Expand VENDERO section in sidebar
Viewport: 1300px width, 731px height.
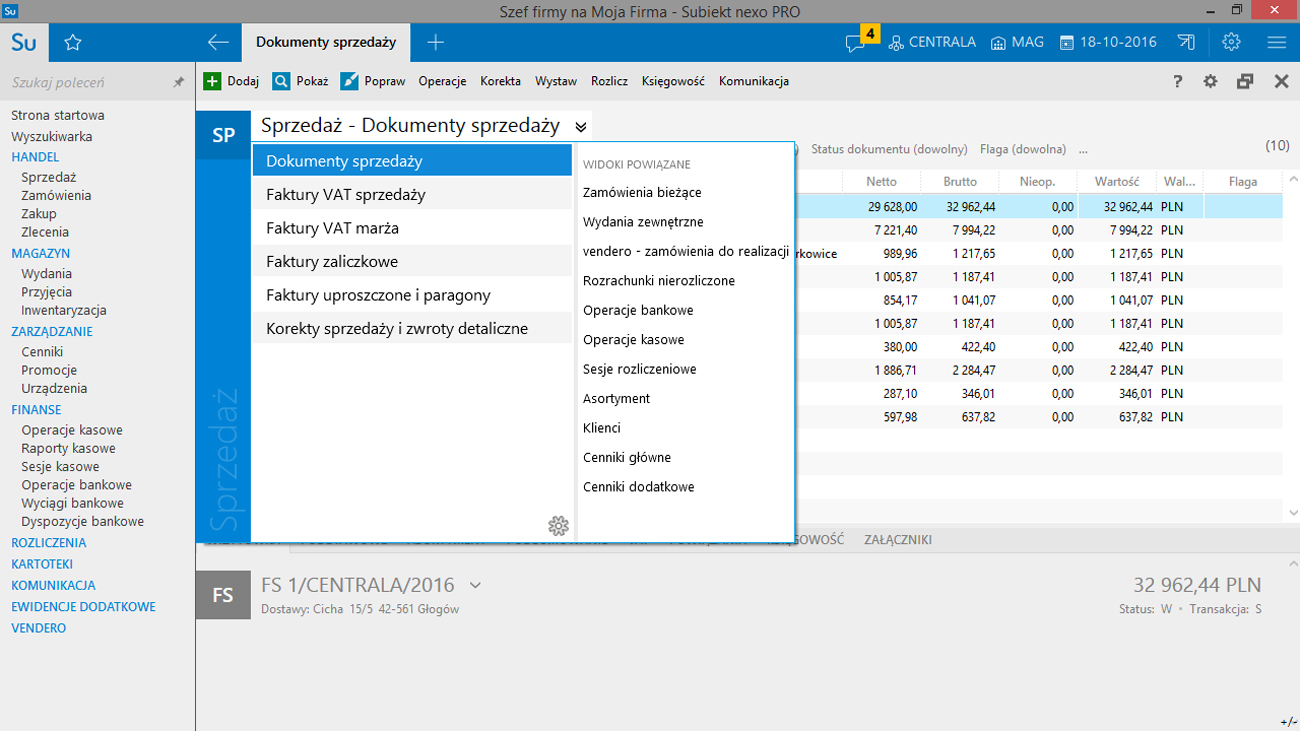click(x=39, y=628)
